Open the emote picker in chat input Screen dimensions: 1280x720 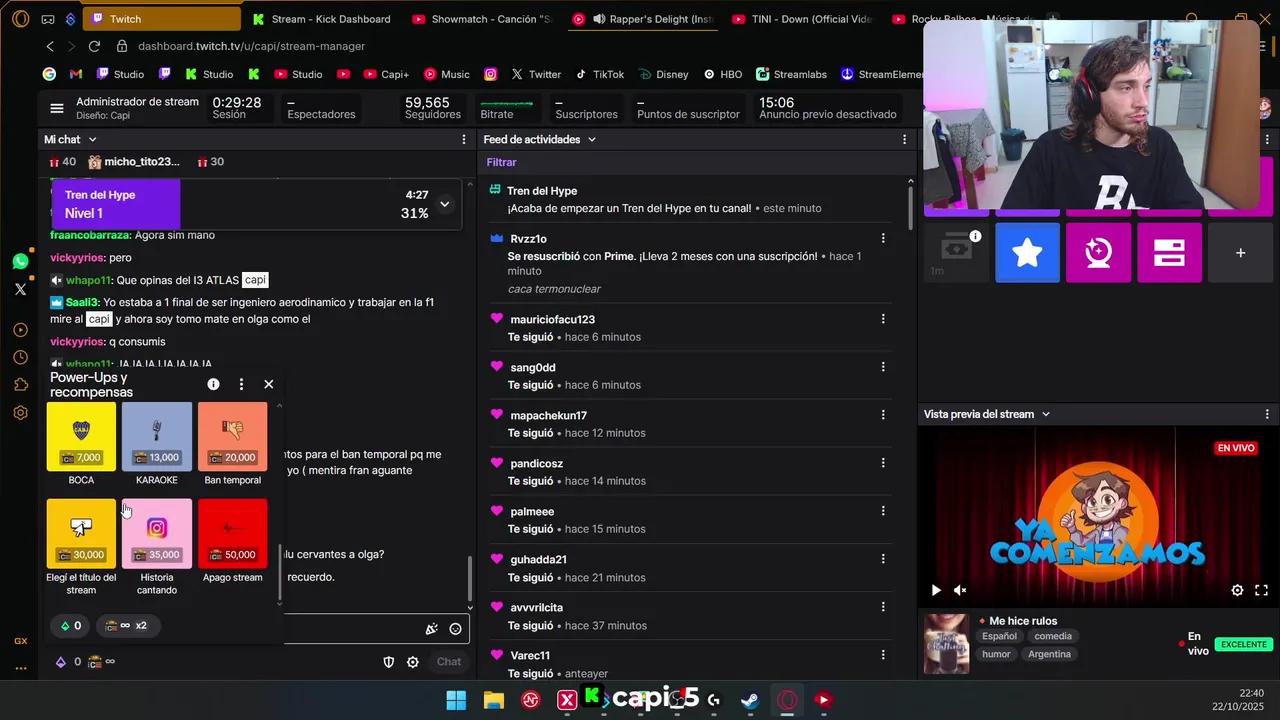pos(455,629)
